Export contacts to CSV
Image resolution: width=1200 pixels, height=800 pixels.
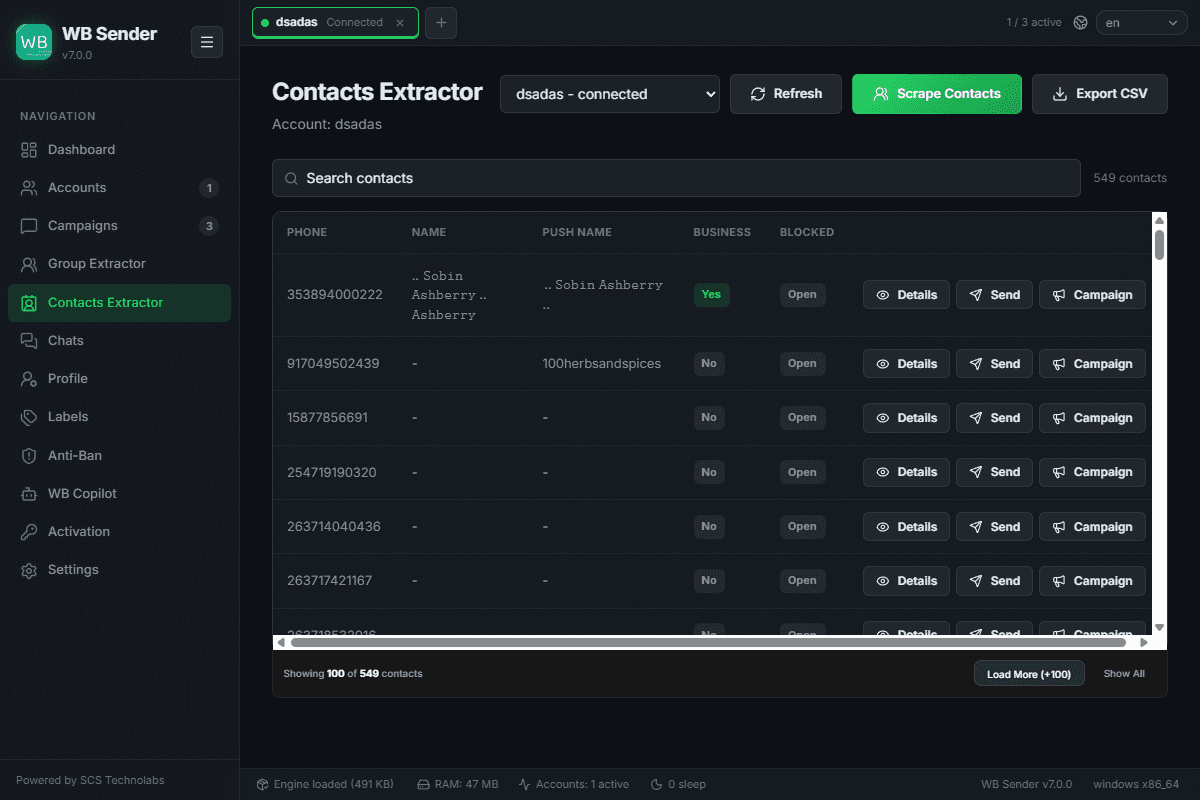tap(1100, 94)
